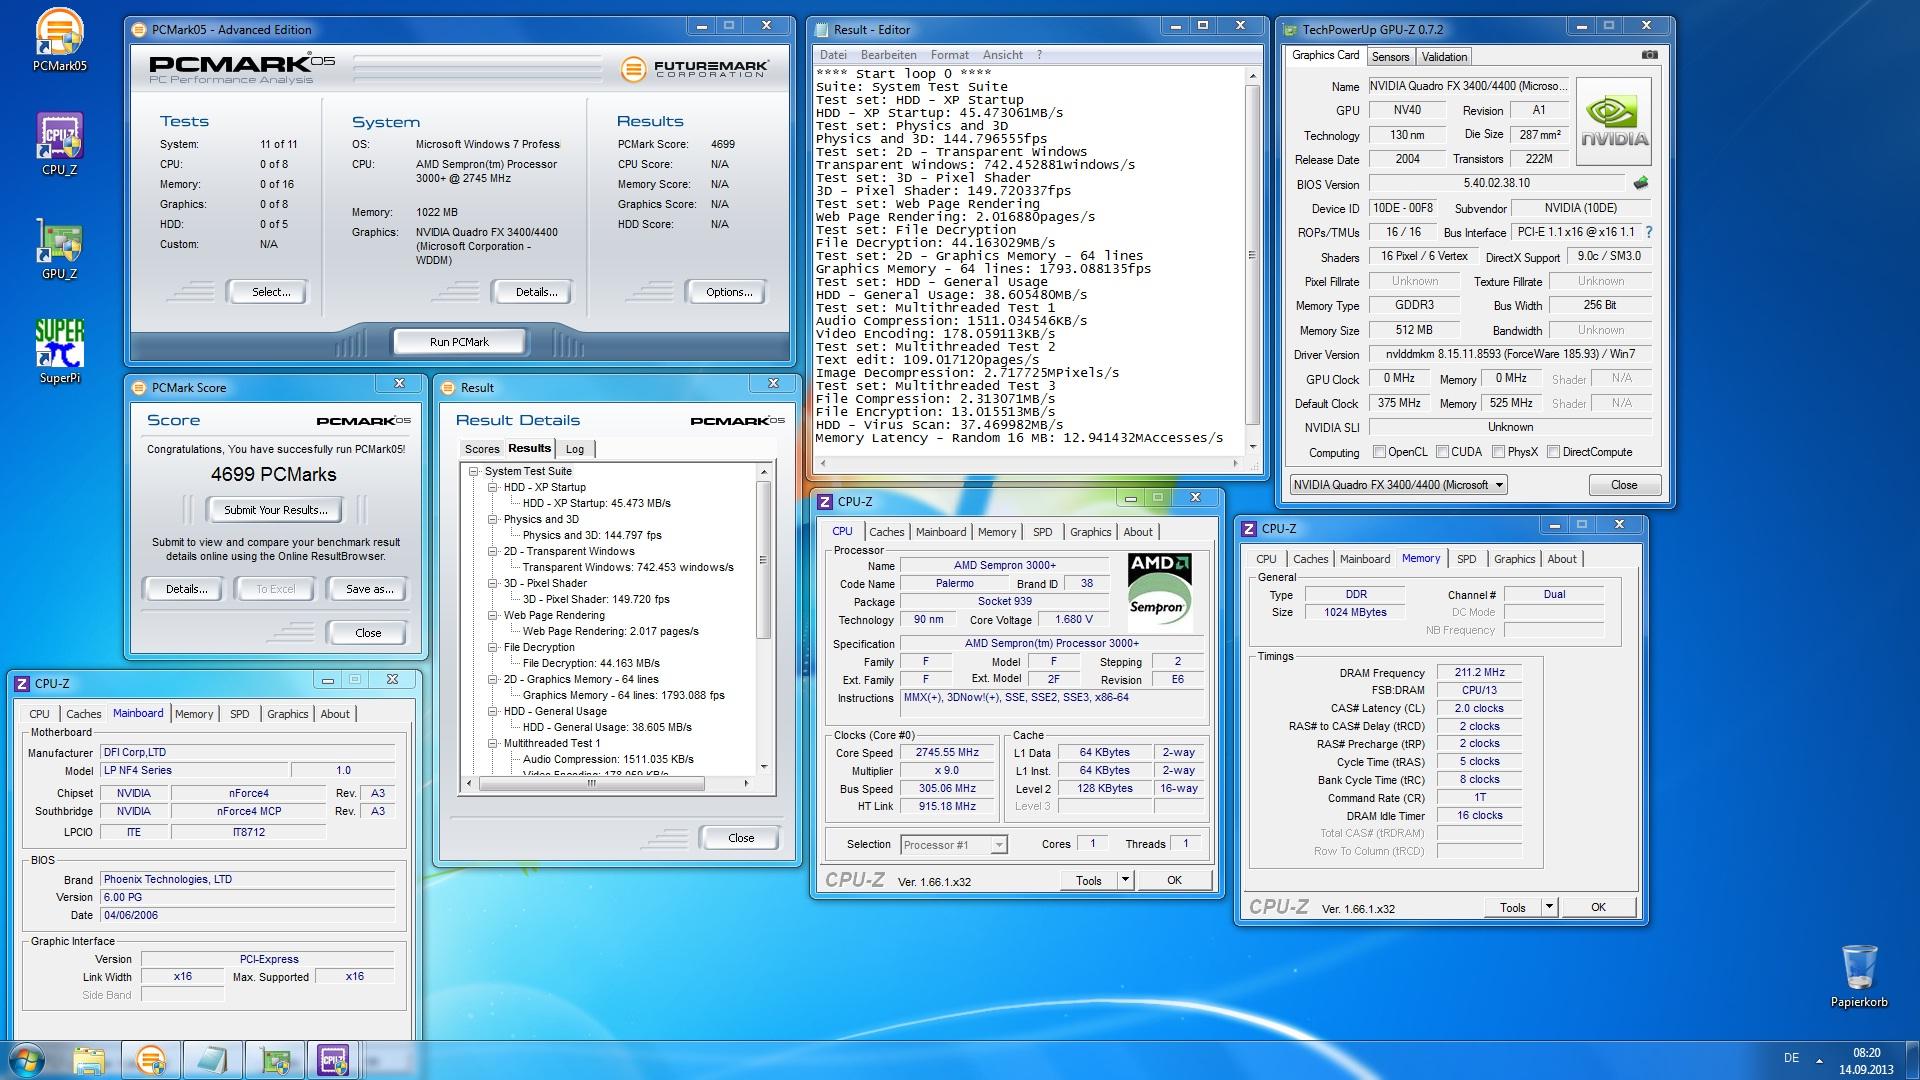This screenshot has height=1080, width=1920.
Task: Click the DE language indicator in system tray
Action: (x=1791, y=1058)
